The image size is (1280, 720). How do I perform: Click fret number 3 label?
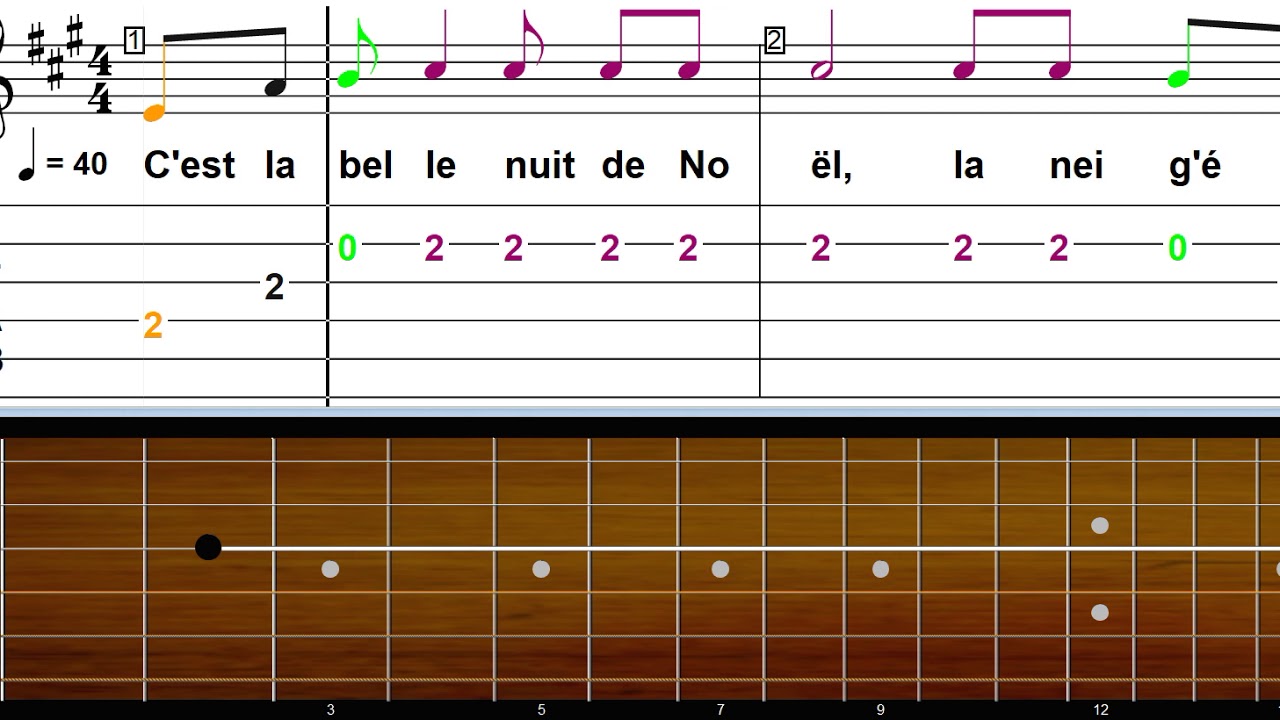point(330,710)
